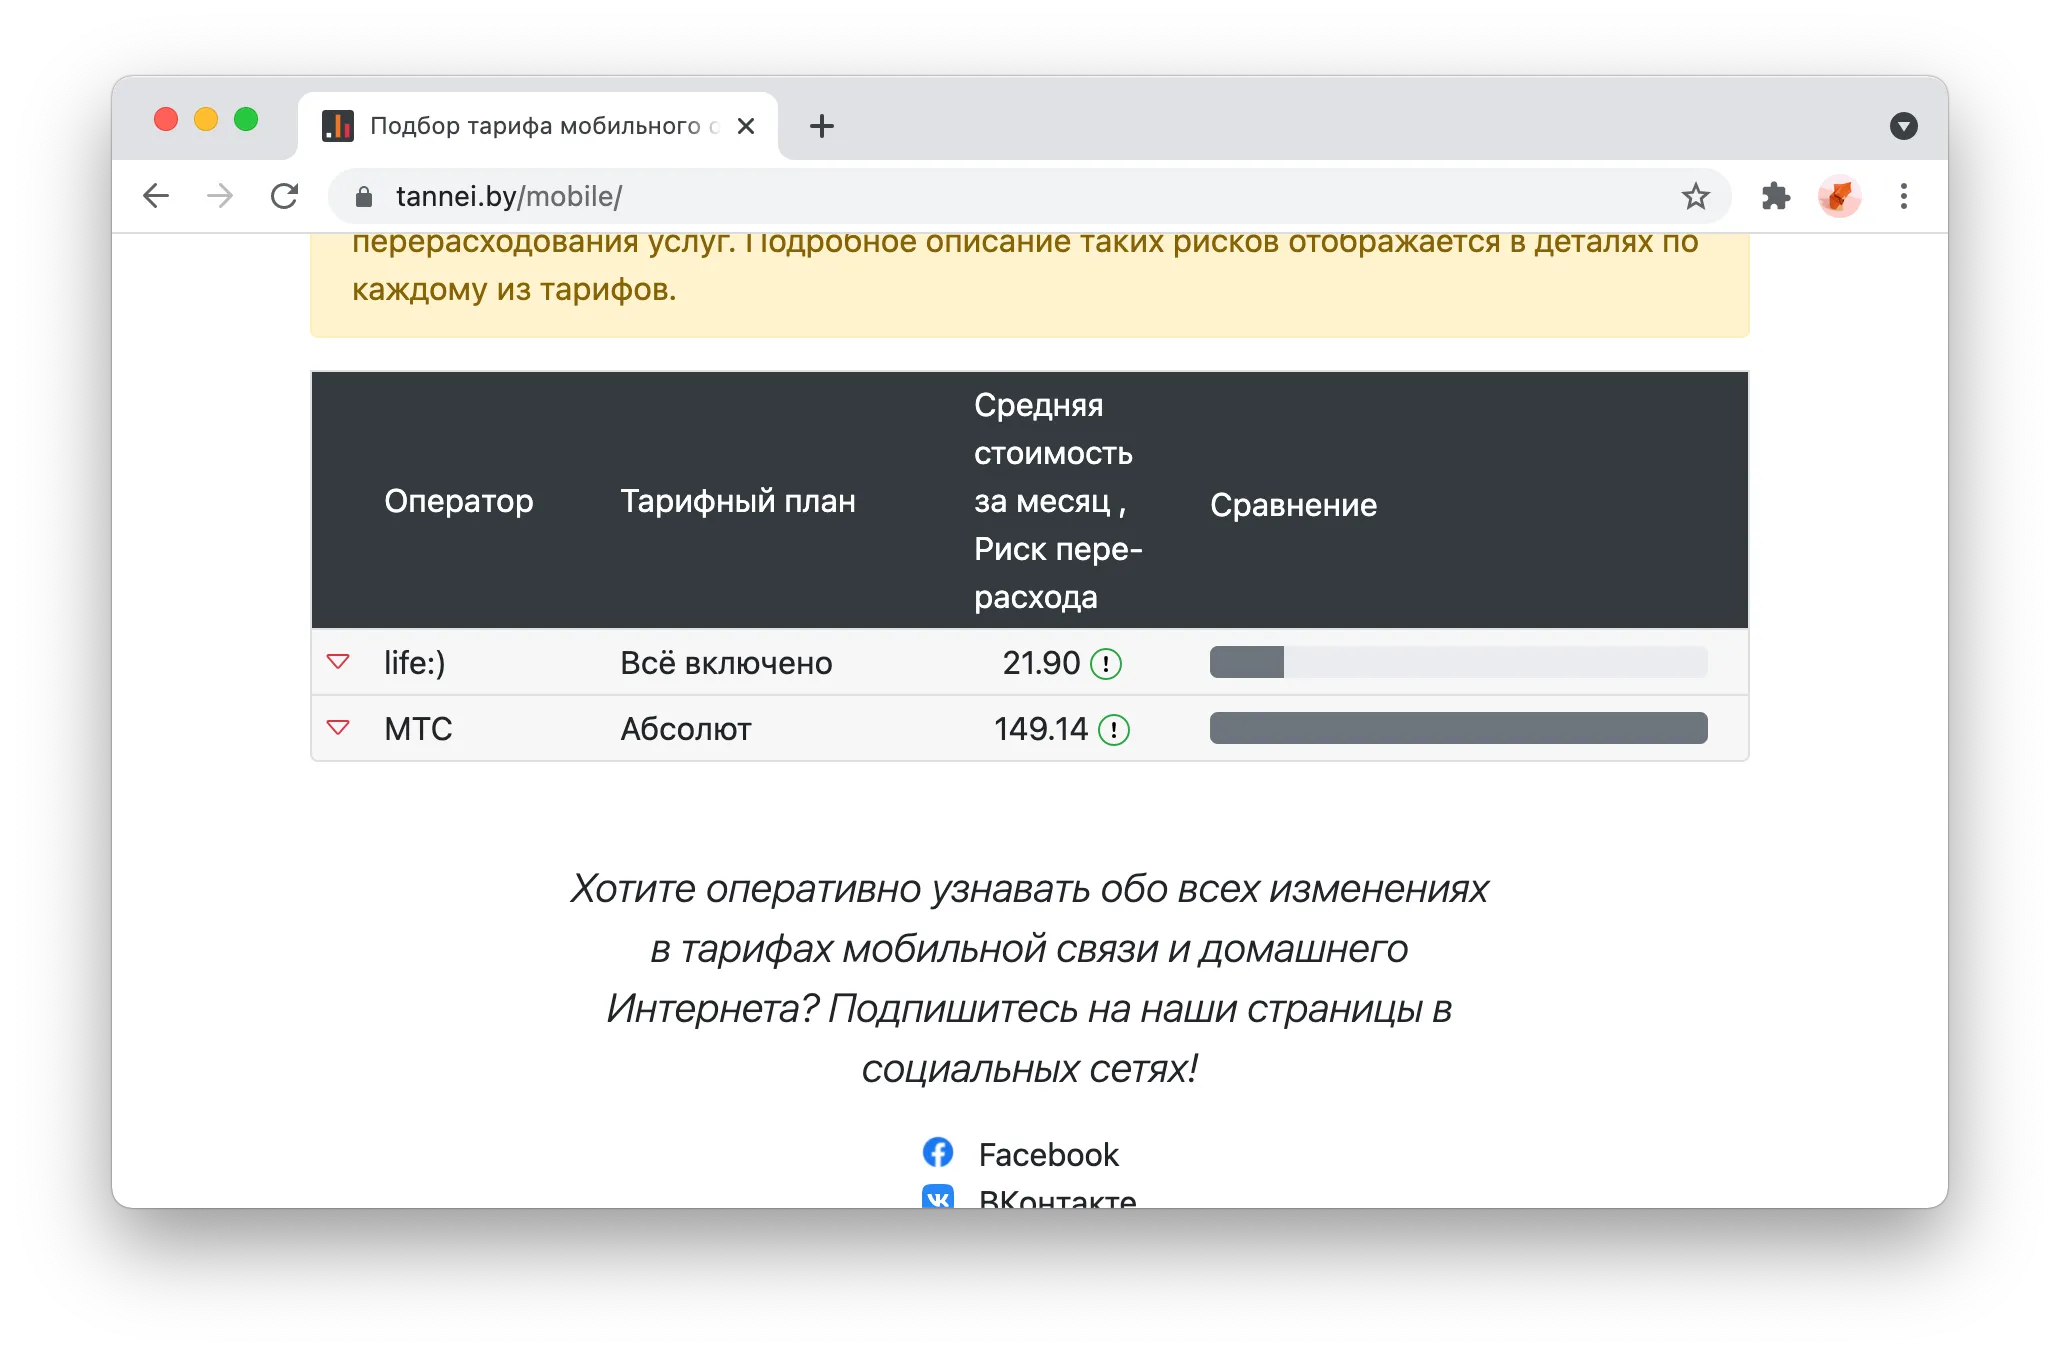This screenshot has width=2060, height=1356.
Task: Click the life:) comparison bar
Action: pos(1459,662)
